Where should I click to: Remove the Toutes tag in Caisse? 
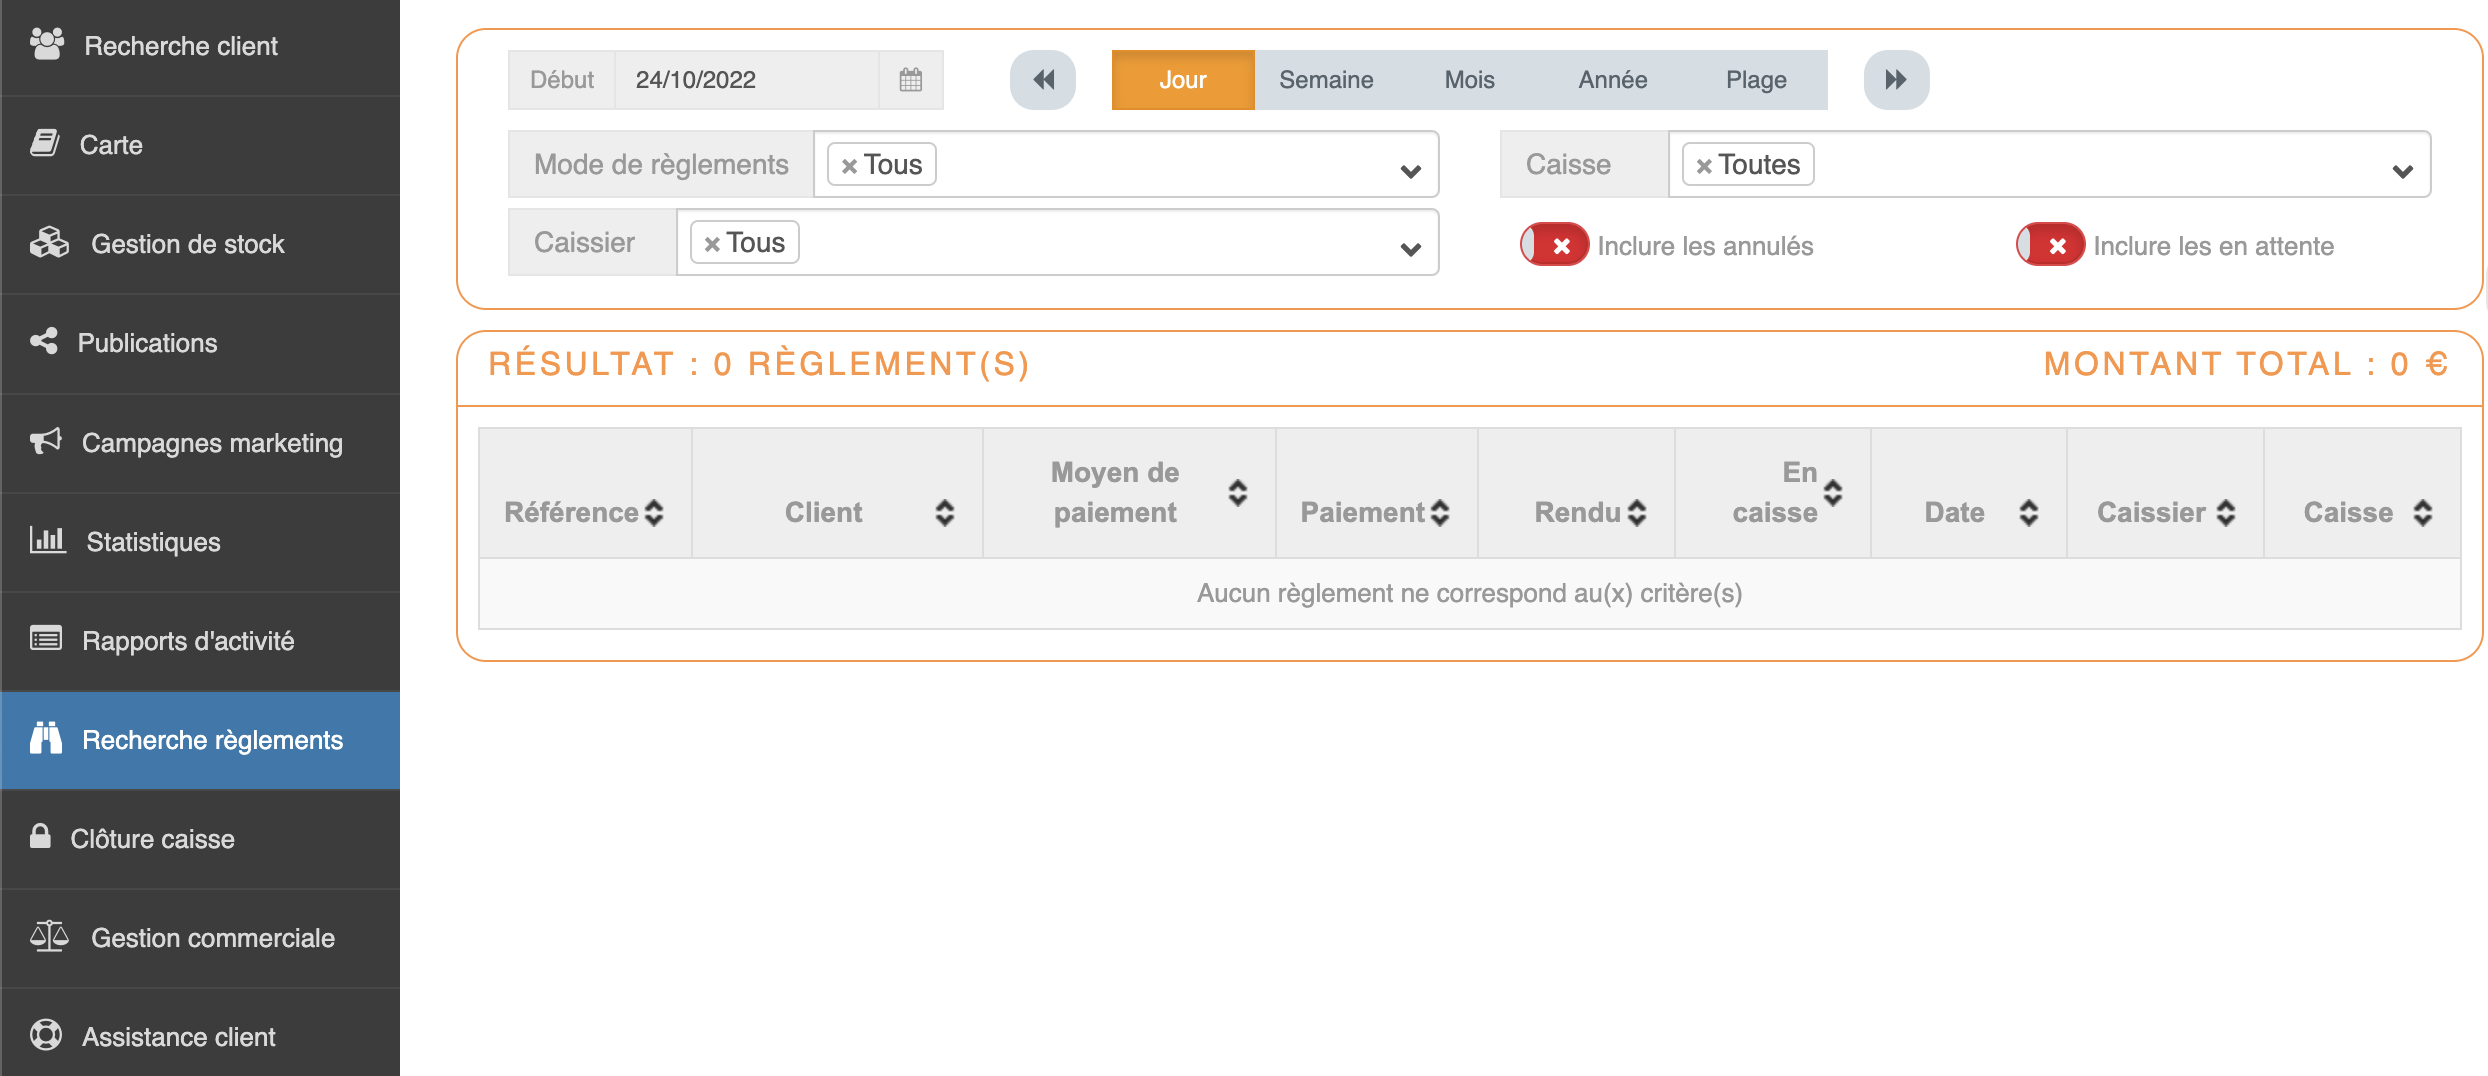[x=1704, y=166]
